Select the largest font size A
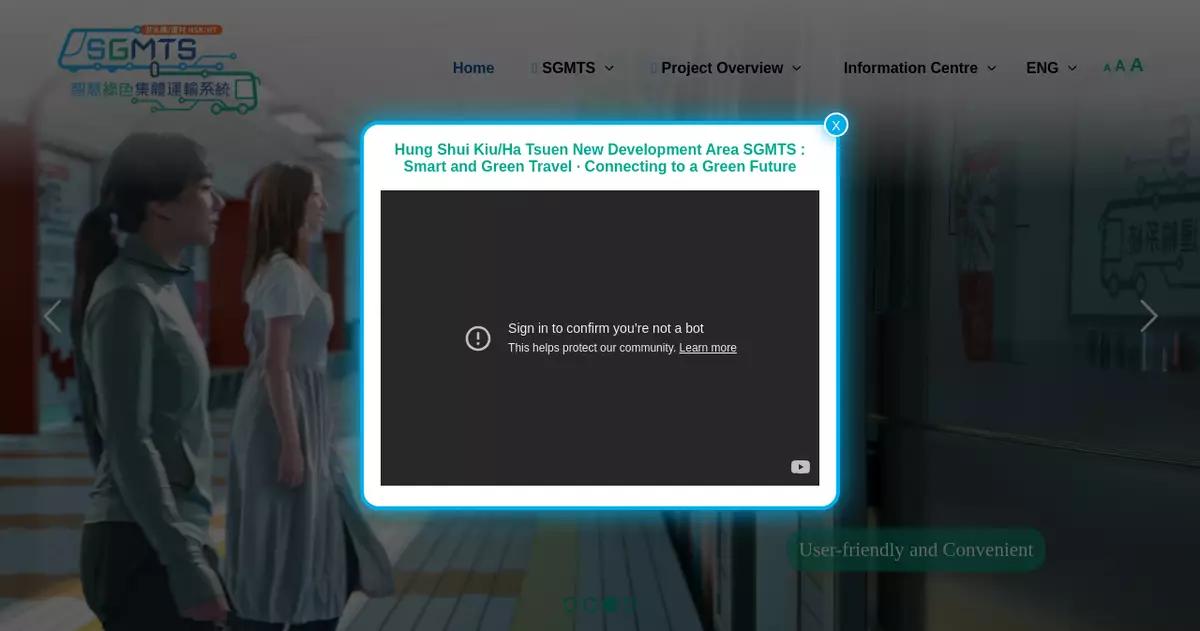 [1136, 65]
